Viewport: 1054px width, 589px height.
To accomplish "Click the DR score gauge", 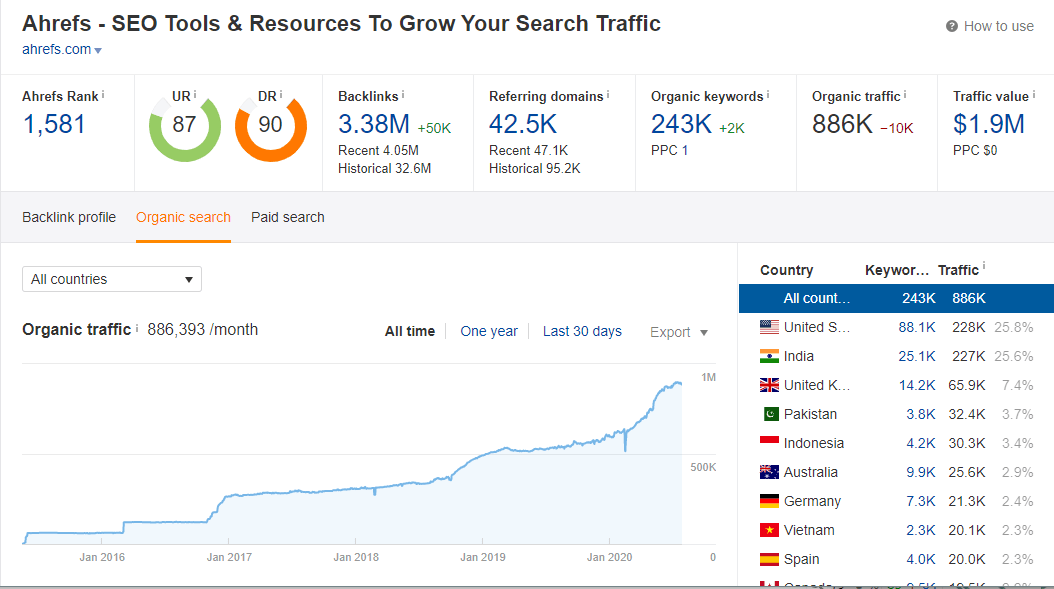I will click(x=270, y=128).
